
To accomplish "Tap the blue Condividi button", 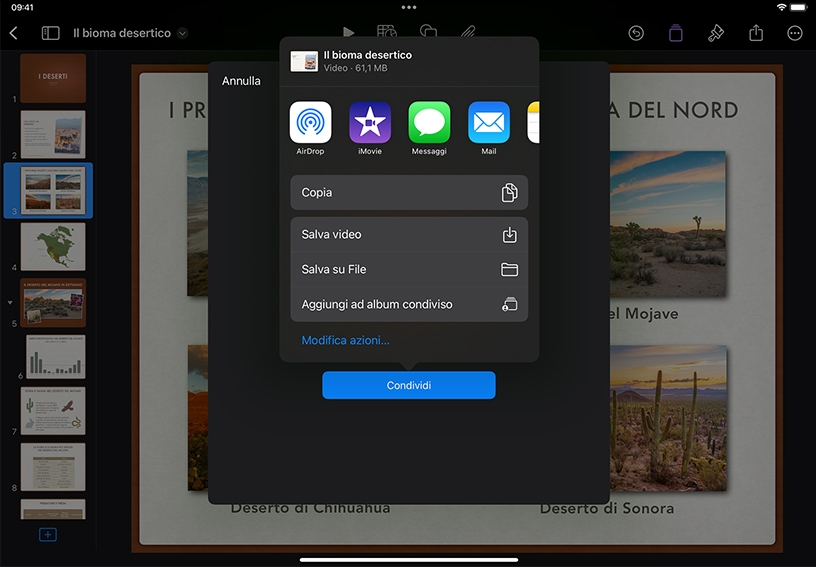I will (x=409, y=385).
